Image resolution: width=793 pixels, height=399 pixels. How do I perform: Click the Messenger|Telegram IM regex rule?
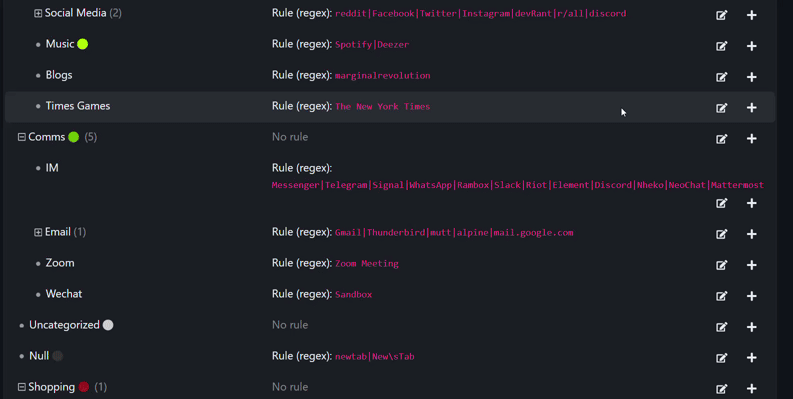click(x=517, y=185)
